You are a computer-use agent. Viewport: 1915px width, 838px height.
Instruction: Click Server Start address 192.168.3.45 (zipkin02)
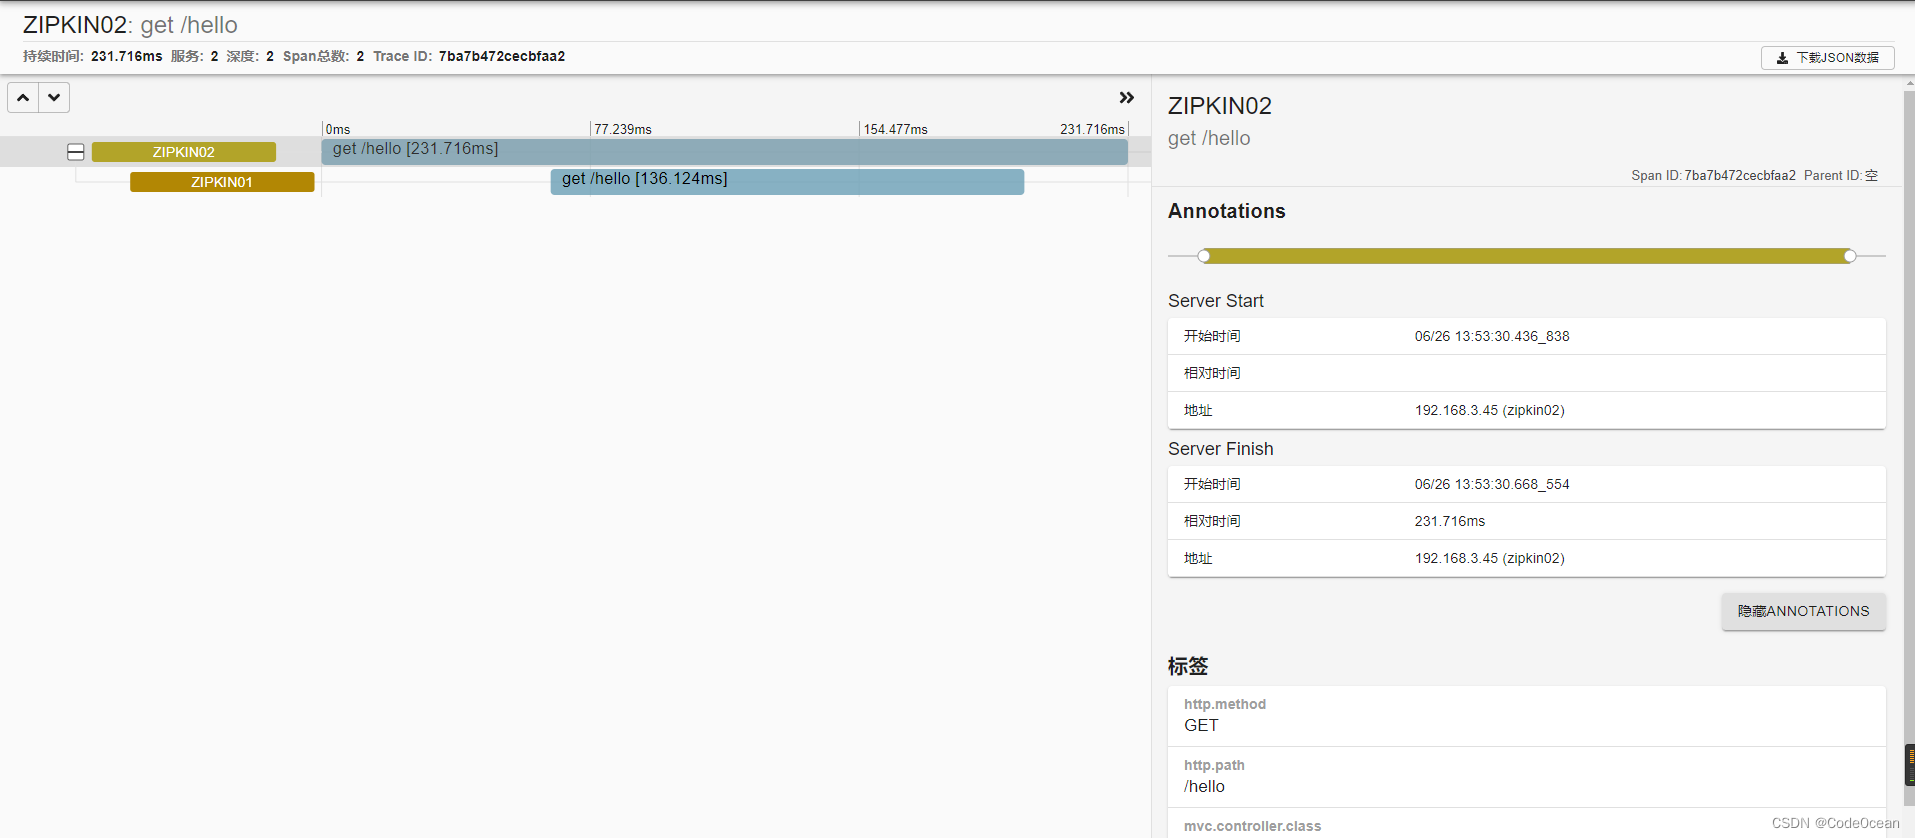click(x=1490, y=410)
